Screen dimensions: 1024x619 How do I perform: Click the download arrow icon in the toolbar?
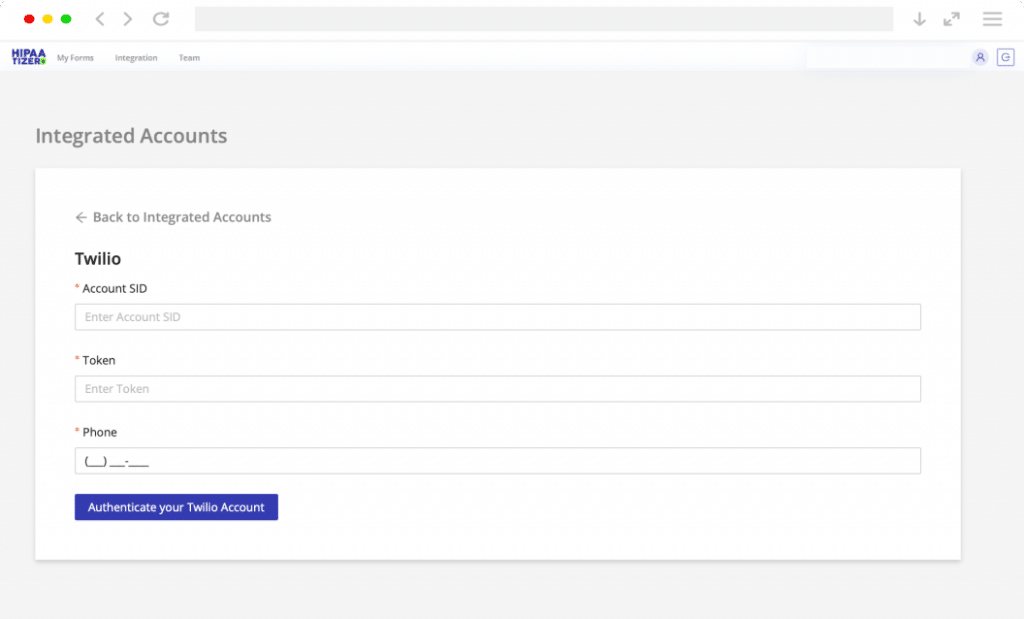[919, 18]
